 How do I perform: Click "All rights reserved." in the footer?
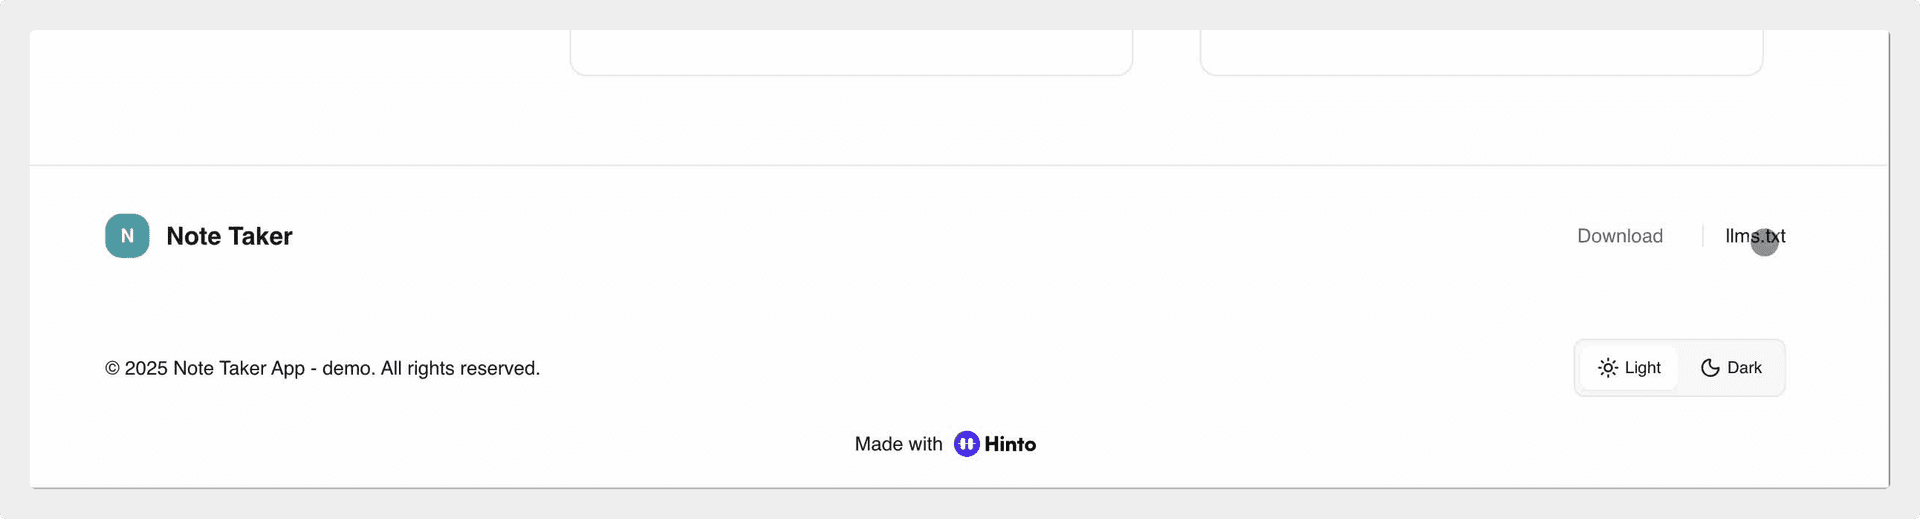click(460, 368)
